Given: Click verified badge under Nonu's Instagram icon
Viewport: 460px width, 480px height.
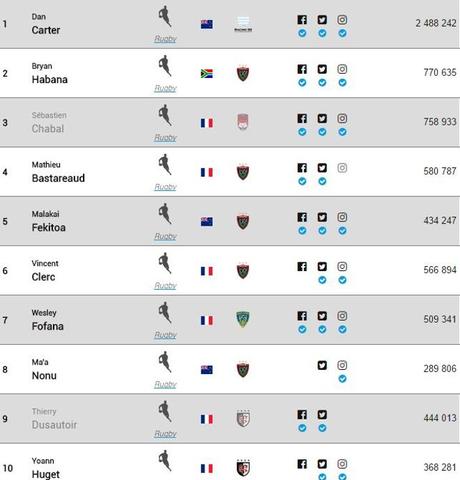Looking at the screenshot, I should coord(342,379).
